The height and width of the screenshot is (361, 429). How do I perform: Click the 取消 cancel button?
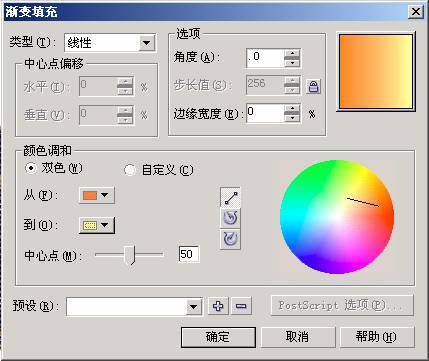point(297,337)
